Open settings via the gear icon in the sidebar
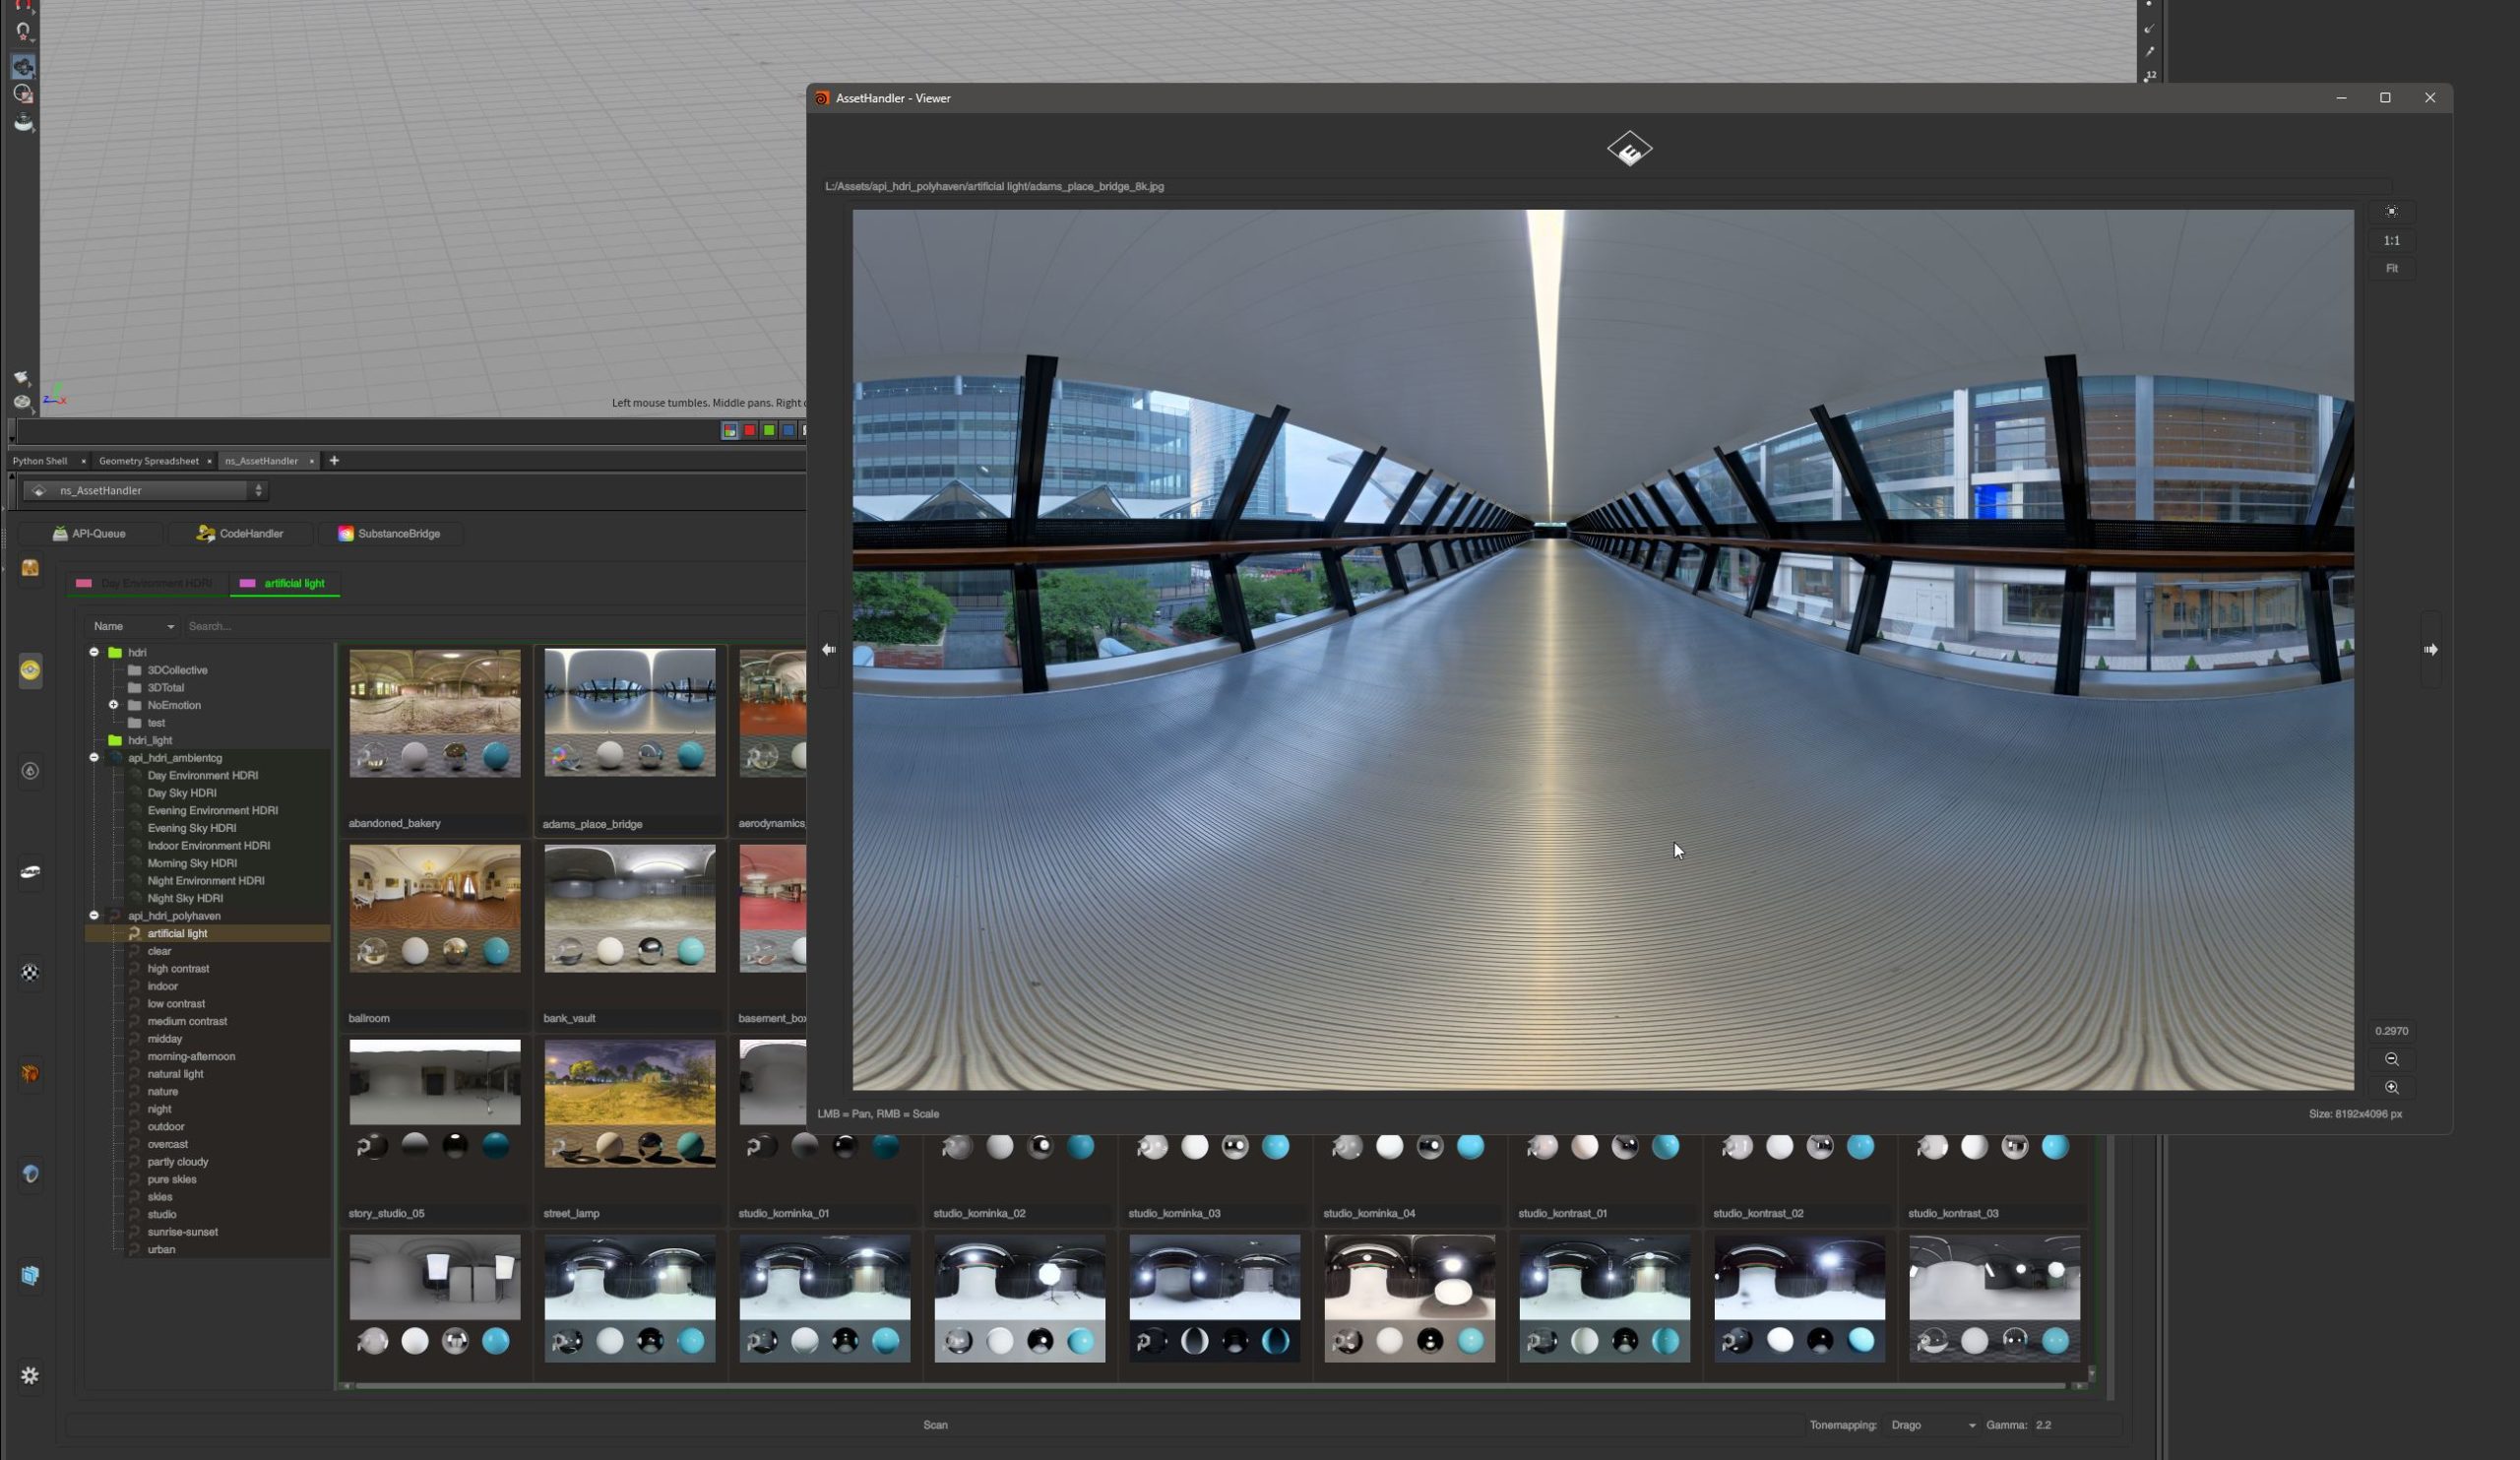Image resolution: width=2520 pixels, height=1460 pixels. 30,1376
